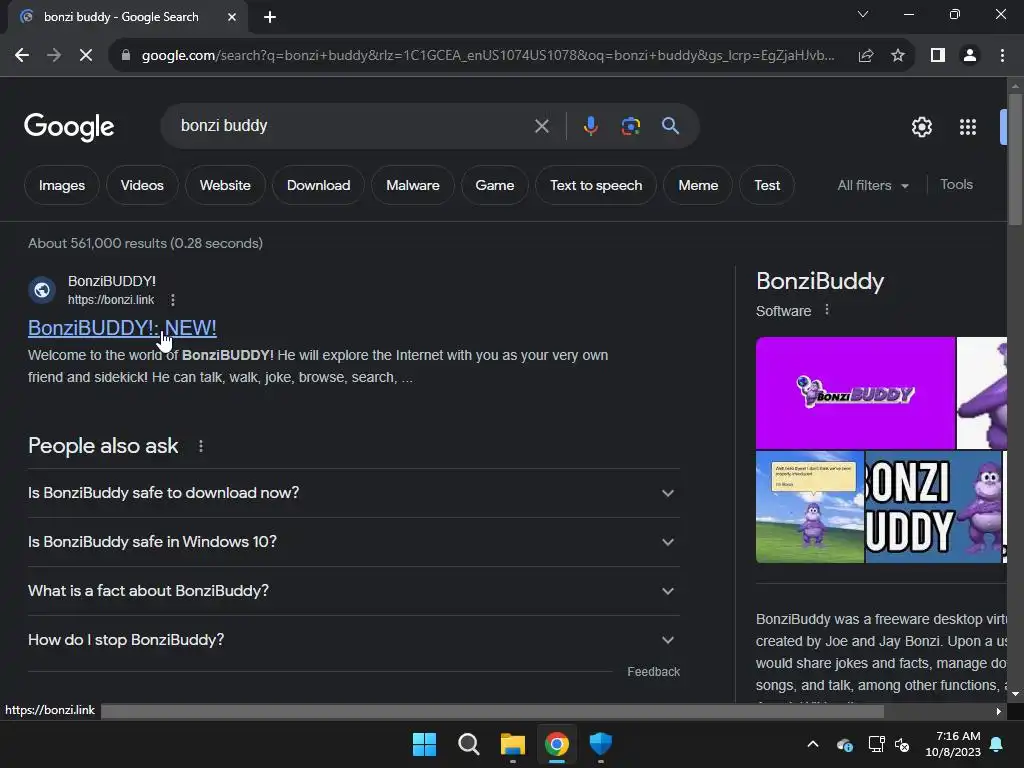This screenshot has width=1024, height=768.
Task: Open the Windows XP desktop Bonzi image
Action: [810, 507]
